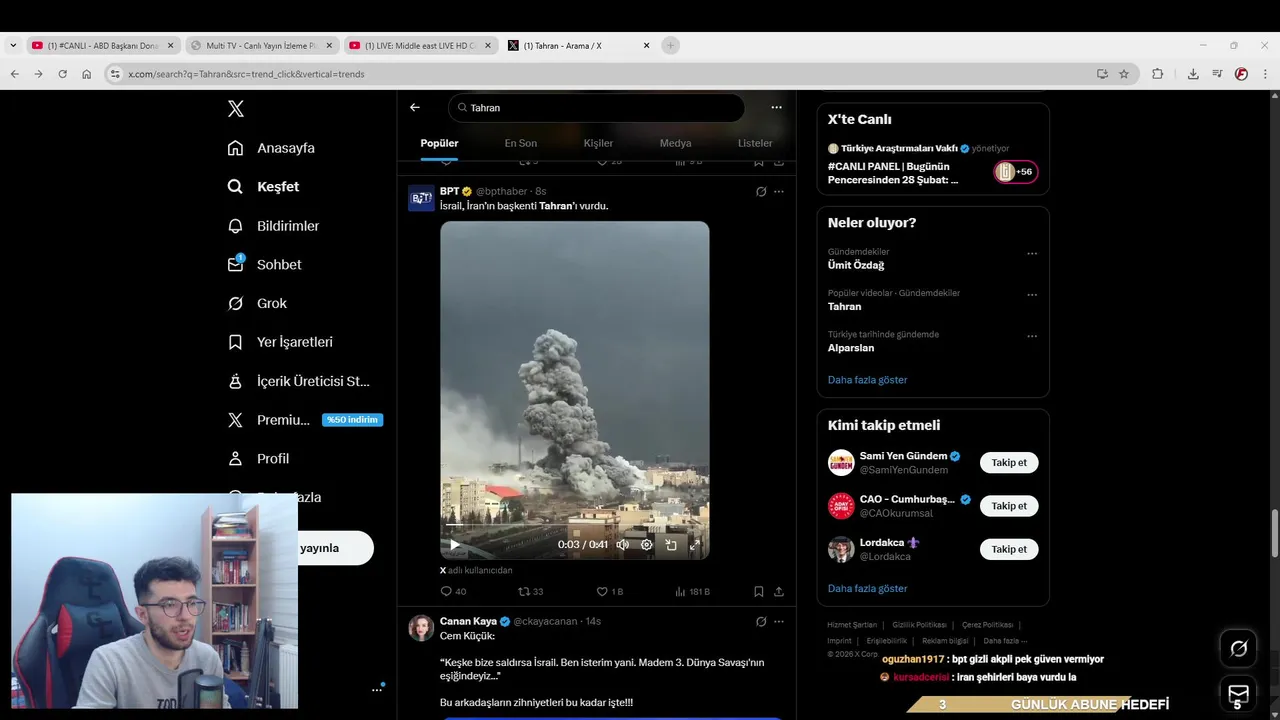1280x720 pixels.
Task: Reply to BPT post (40 comments)
Action: [453, 591]
